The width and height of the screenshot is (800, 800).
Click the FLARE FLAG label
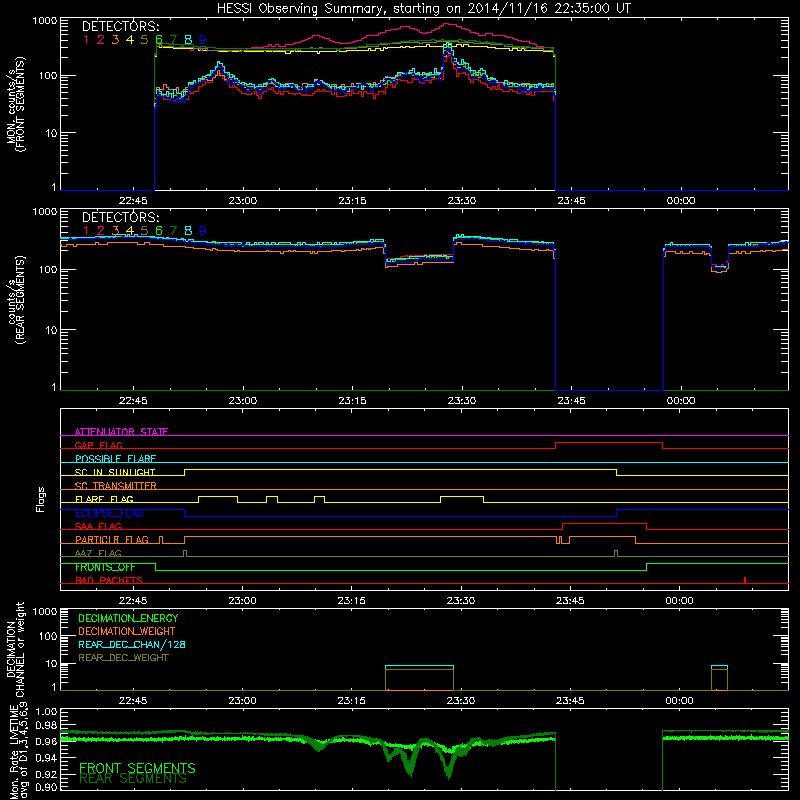click(x=104, y=499)
